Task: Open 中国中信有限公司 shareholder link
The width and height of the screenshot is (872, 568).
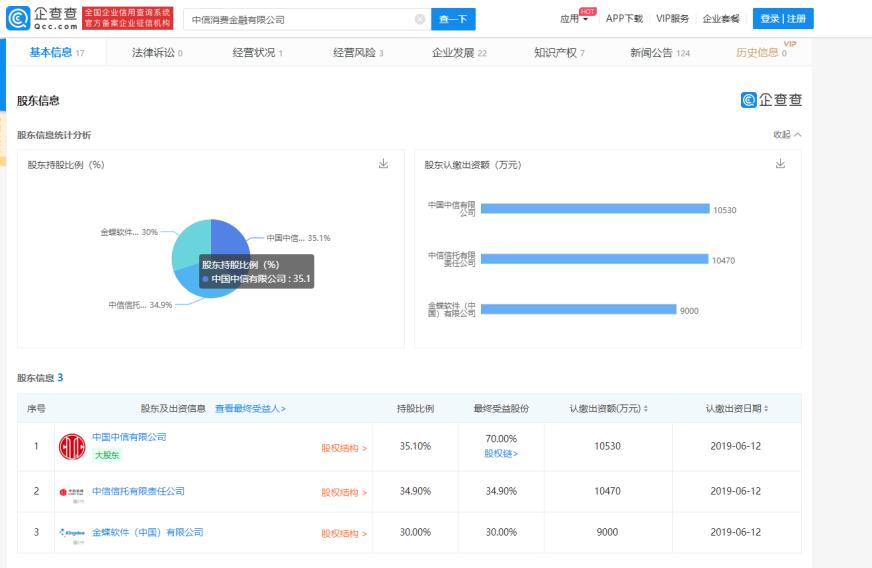Action: [x=129, y=437]
